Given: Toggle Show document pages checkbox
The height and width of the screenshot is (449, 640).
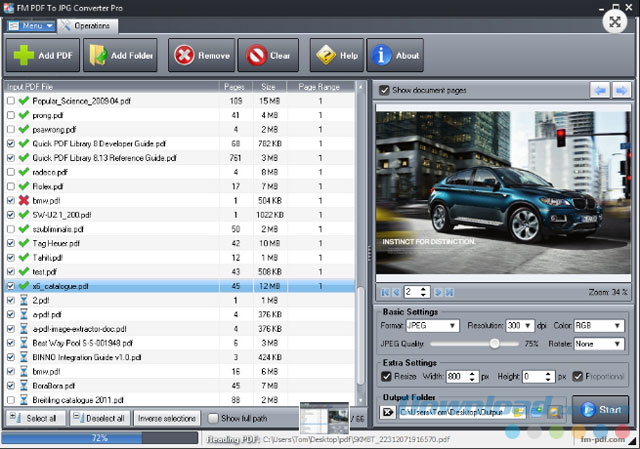Looking at the screenshot, I should pyautogui.click(x=385, y=89).
